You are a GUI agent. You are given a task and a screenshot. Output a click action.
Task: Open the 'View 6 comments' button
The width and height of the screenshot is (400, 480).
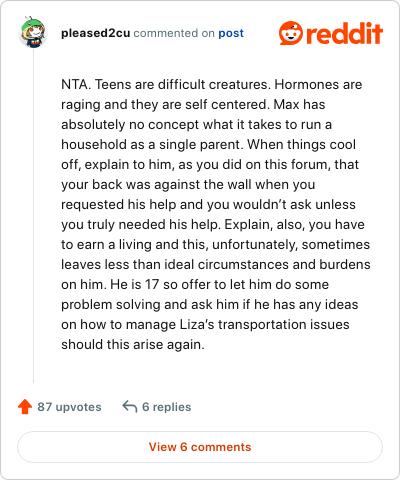tap(200, 447)
